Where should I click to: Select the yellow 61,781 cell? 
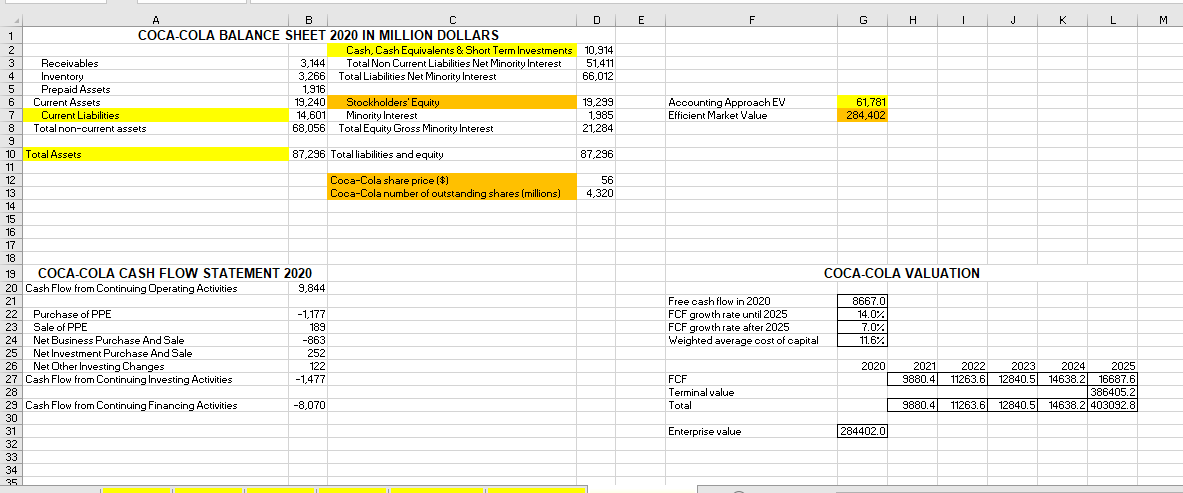click(863, 102)
